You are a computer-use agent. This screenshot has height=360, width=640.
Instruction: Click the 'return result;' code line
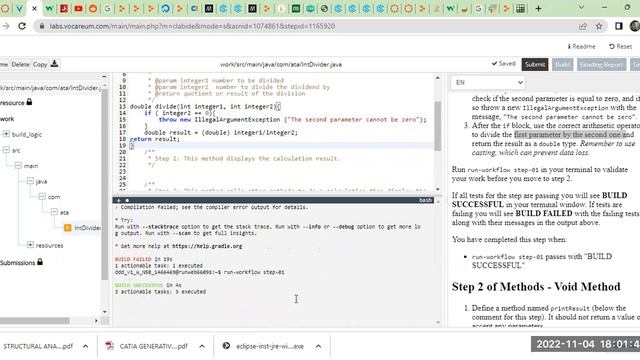click(x=155, y=139)
